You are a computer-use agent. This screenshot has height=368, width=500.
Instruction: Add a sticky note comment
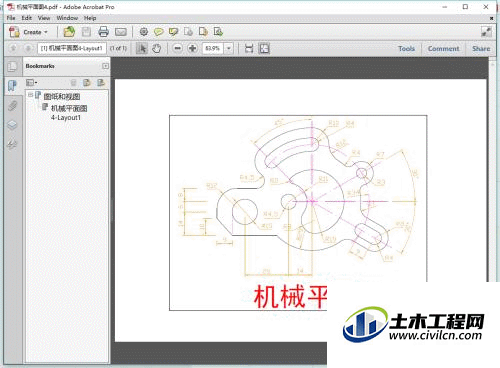click(159, 32)
